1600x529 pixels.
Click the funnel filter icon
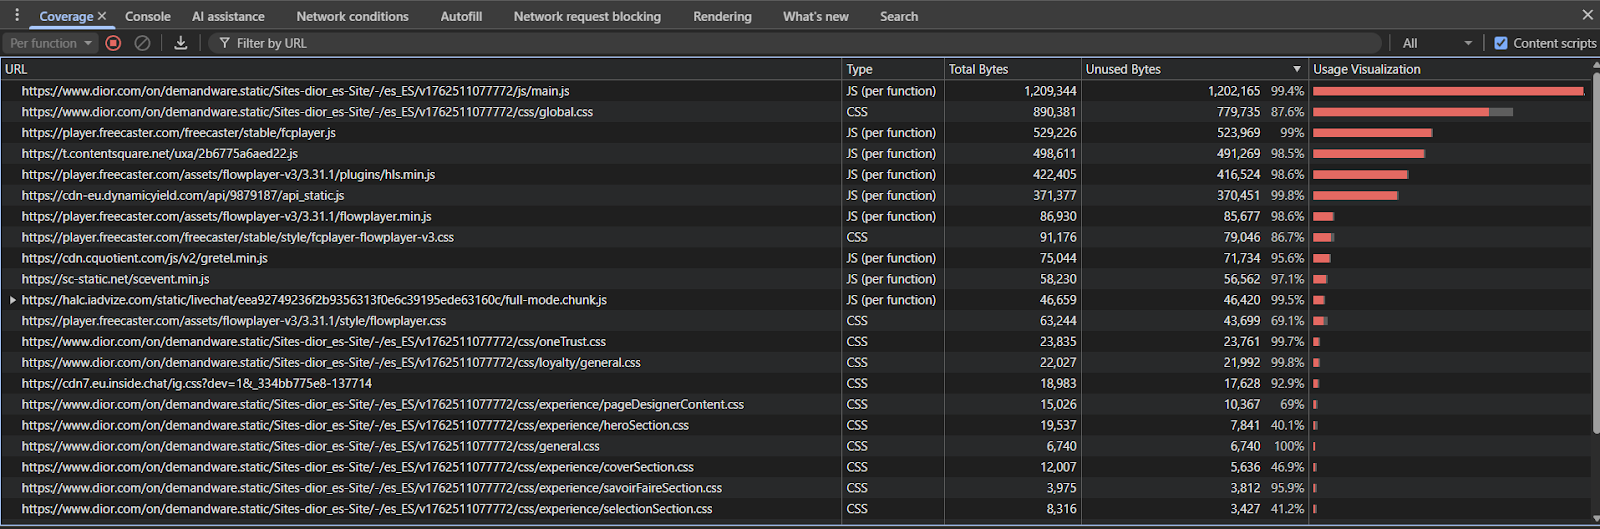(x=224, y=43)
